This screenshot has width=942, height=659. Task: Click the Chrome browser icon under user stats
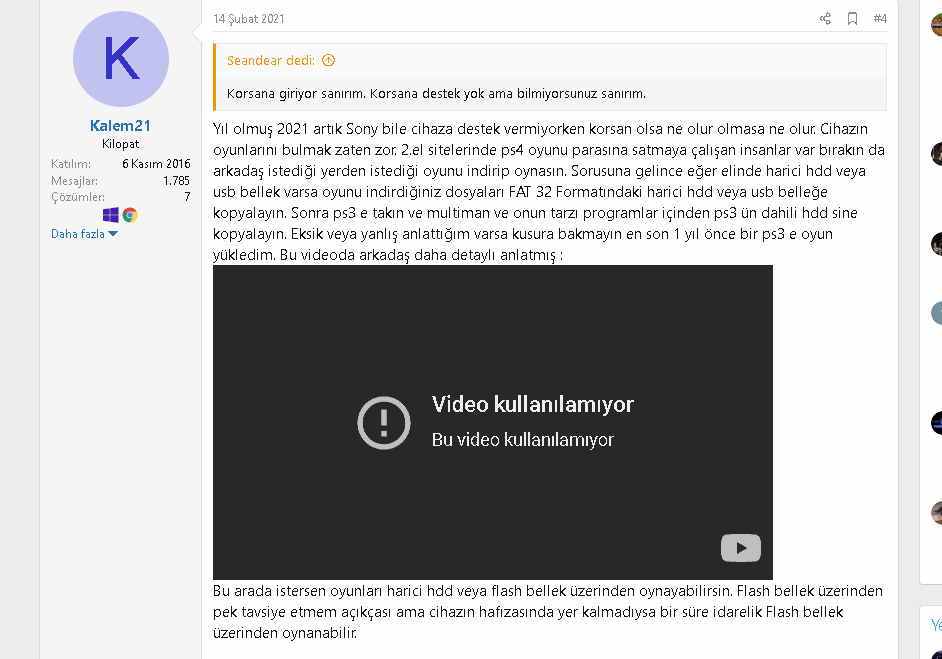130,215
